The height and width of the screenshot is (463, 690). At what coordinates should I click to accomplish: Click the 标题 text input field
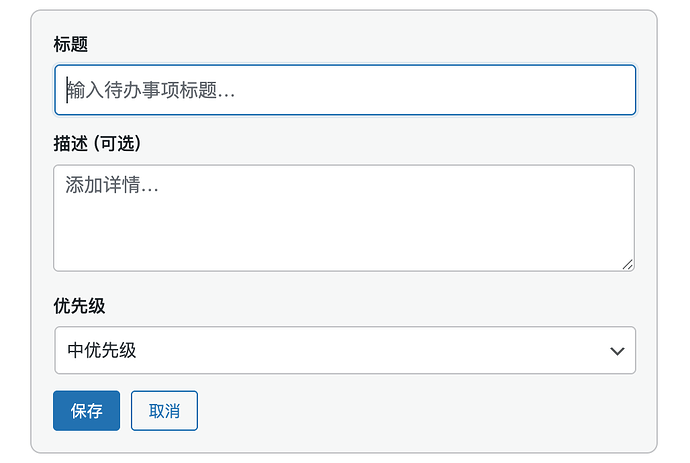pyautogui.click(x=345, y=90)
